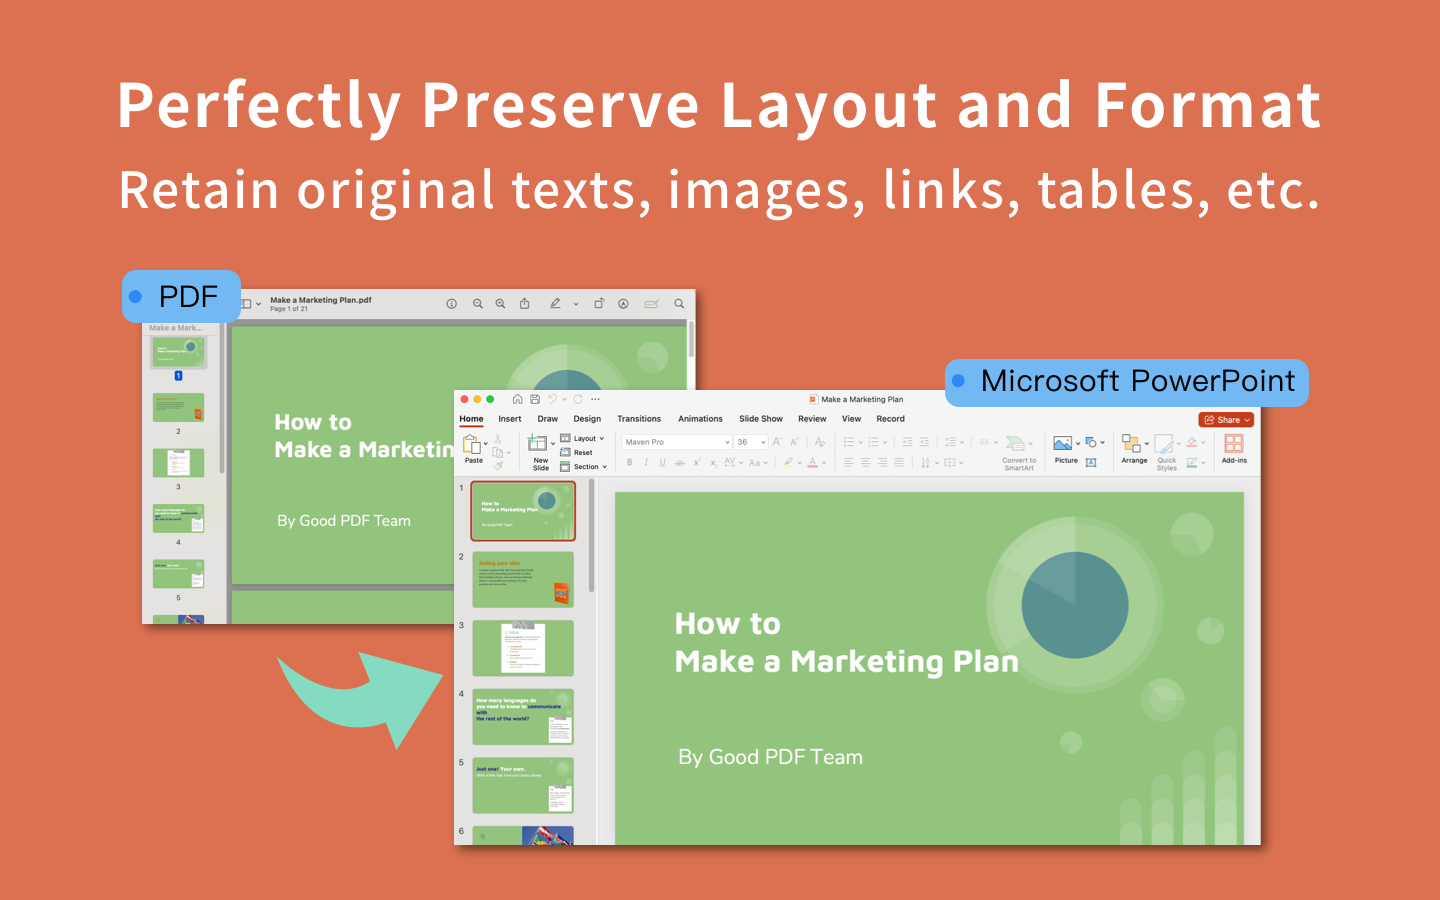Open the font size 36 dropdown
The height and width of the screenshot is (900, 1440).
click(x=763, y=442)
